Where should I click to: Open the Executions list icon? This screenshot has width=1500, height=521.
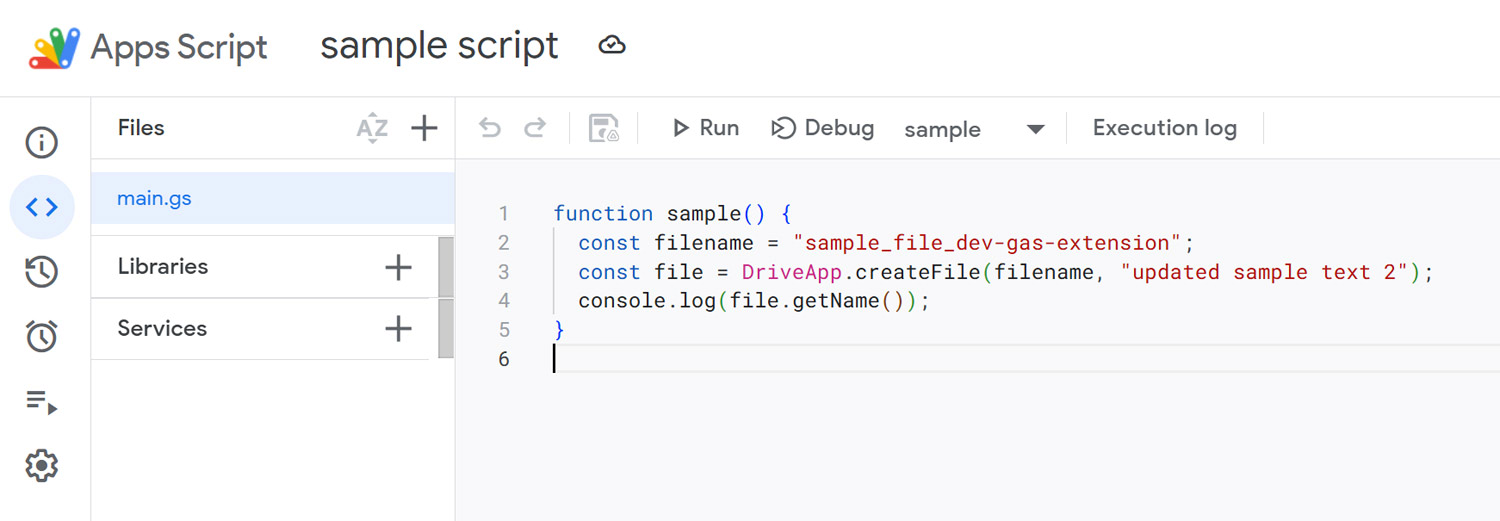(42, 402)
